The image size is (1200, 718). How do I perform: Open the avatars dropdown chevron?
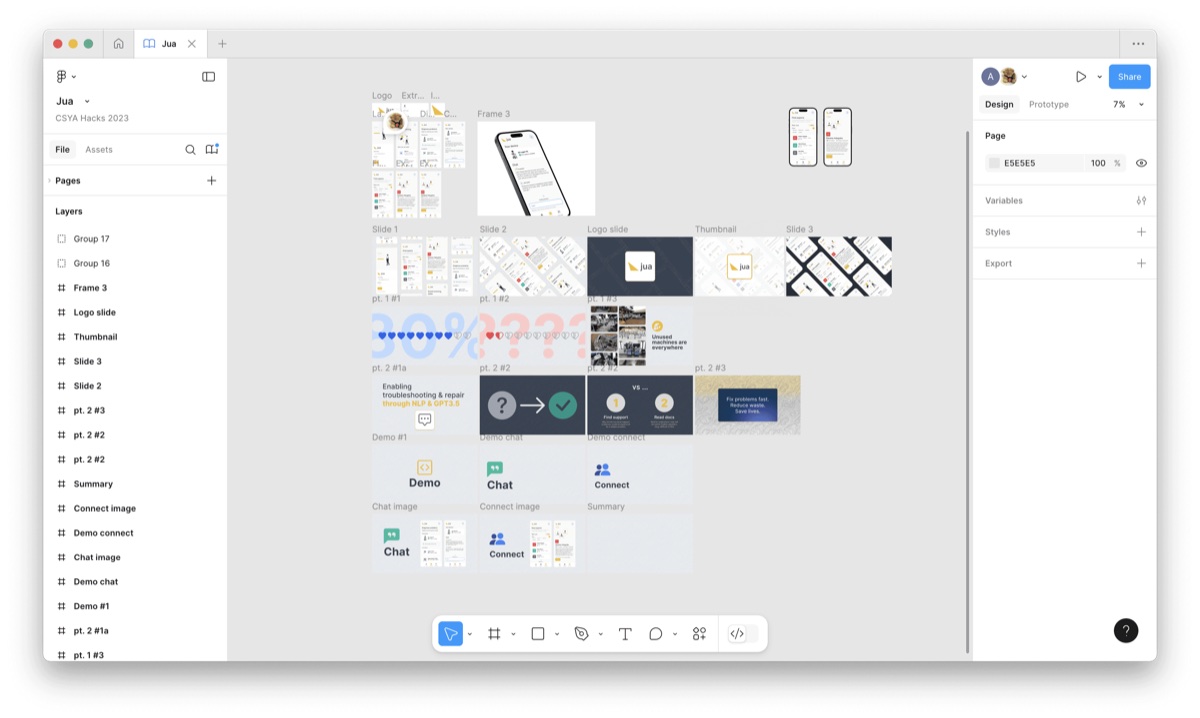(1024, 76)
